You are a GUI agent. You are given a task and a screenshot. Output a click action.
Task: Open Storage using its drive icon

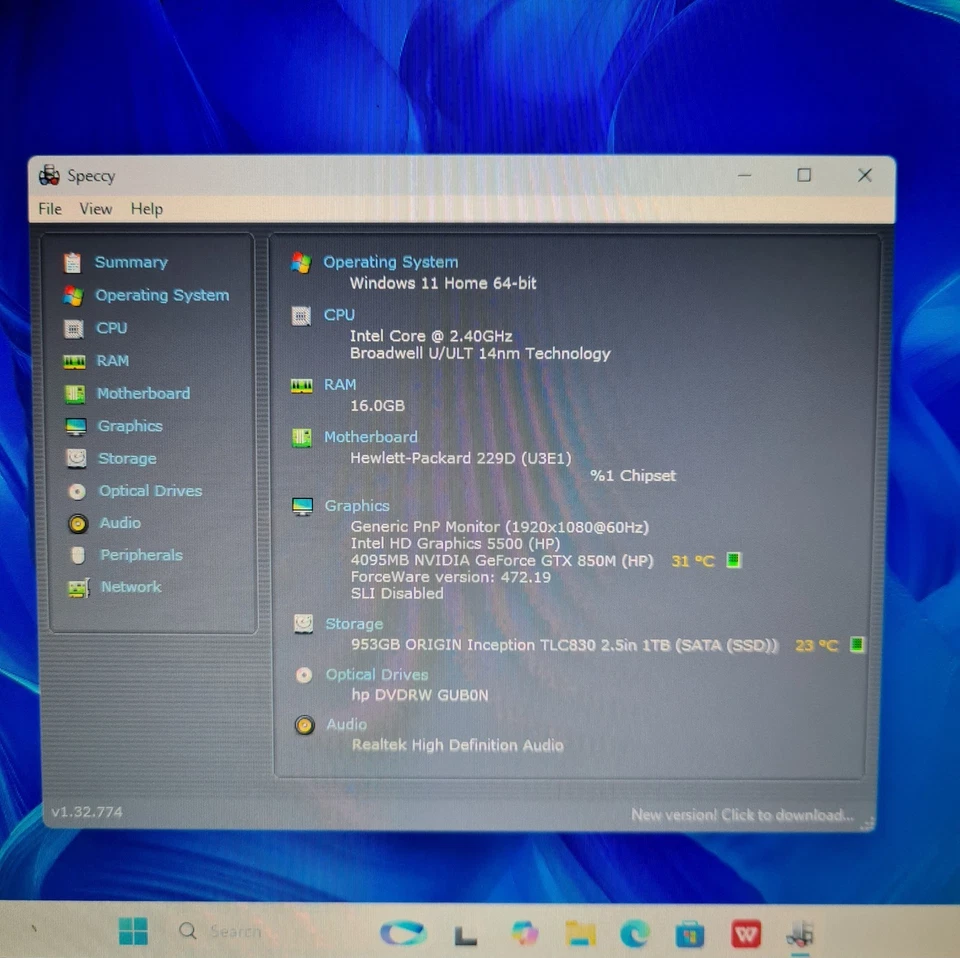(73, 458)
